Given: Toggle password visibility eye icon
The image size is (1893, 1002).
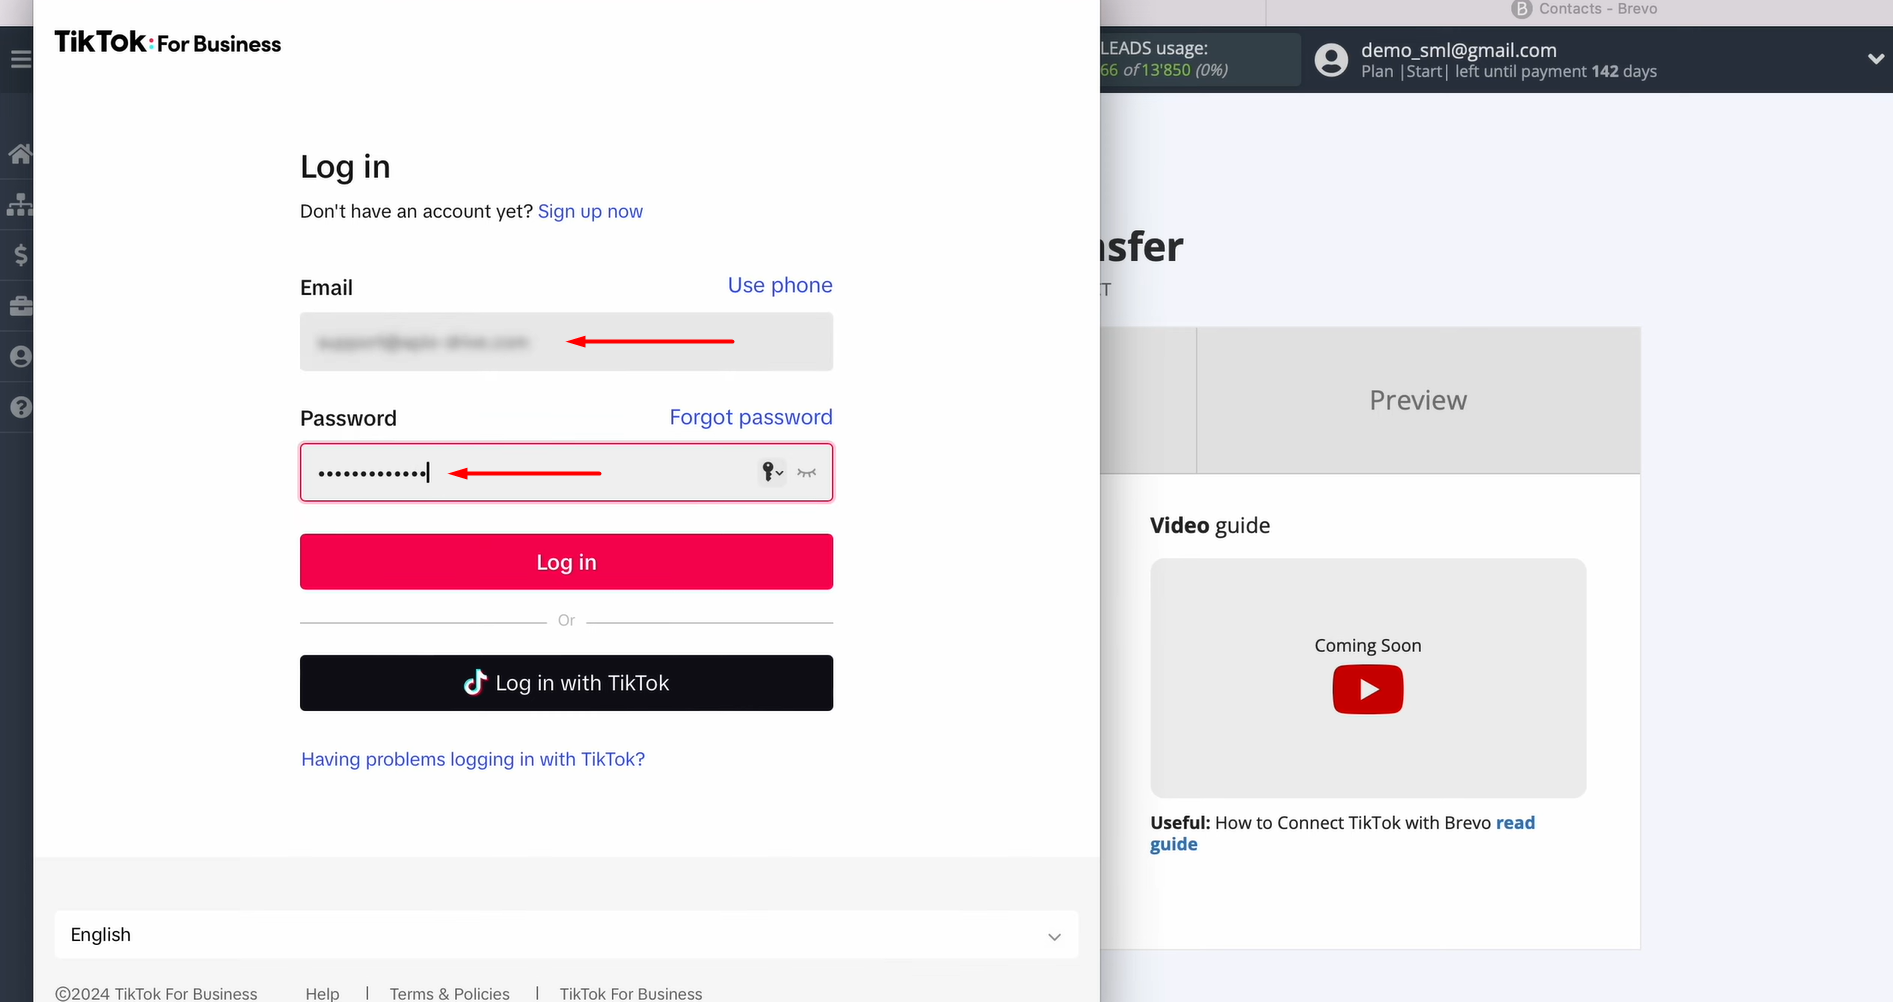Looking at the screenshot, I should coord(807,472).
